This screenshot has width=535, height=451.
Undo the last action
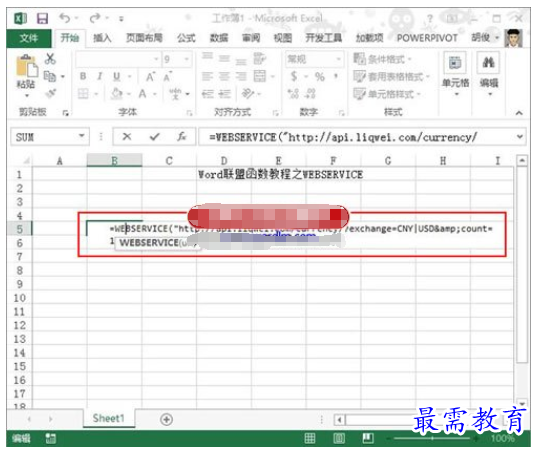click(x=64, y=18)
